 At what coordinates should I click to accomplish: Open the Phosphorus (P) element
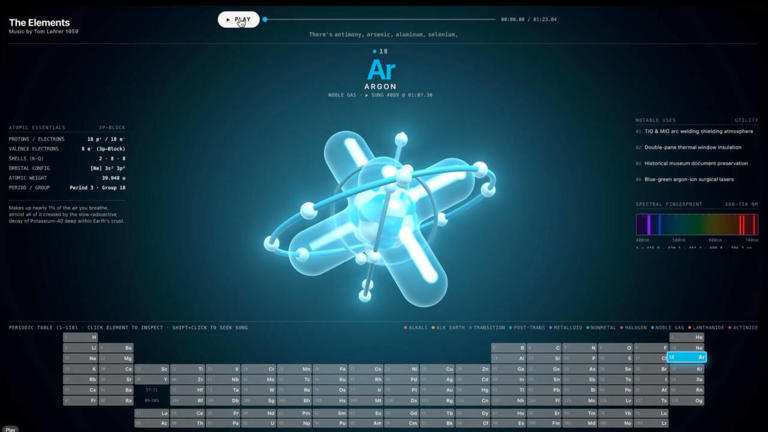pos(580,359)
